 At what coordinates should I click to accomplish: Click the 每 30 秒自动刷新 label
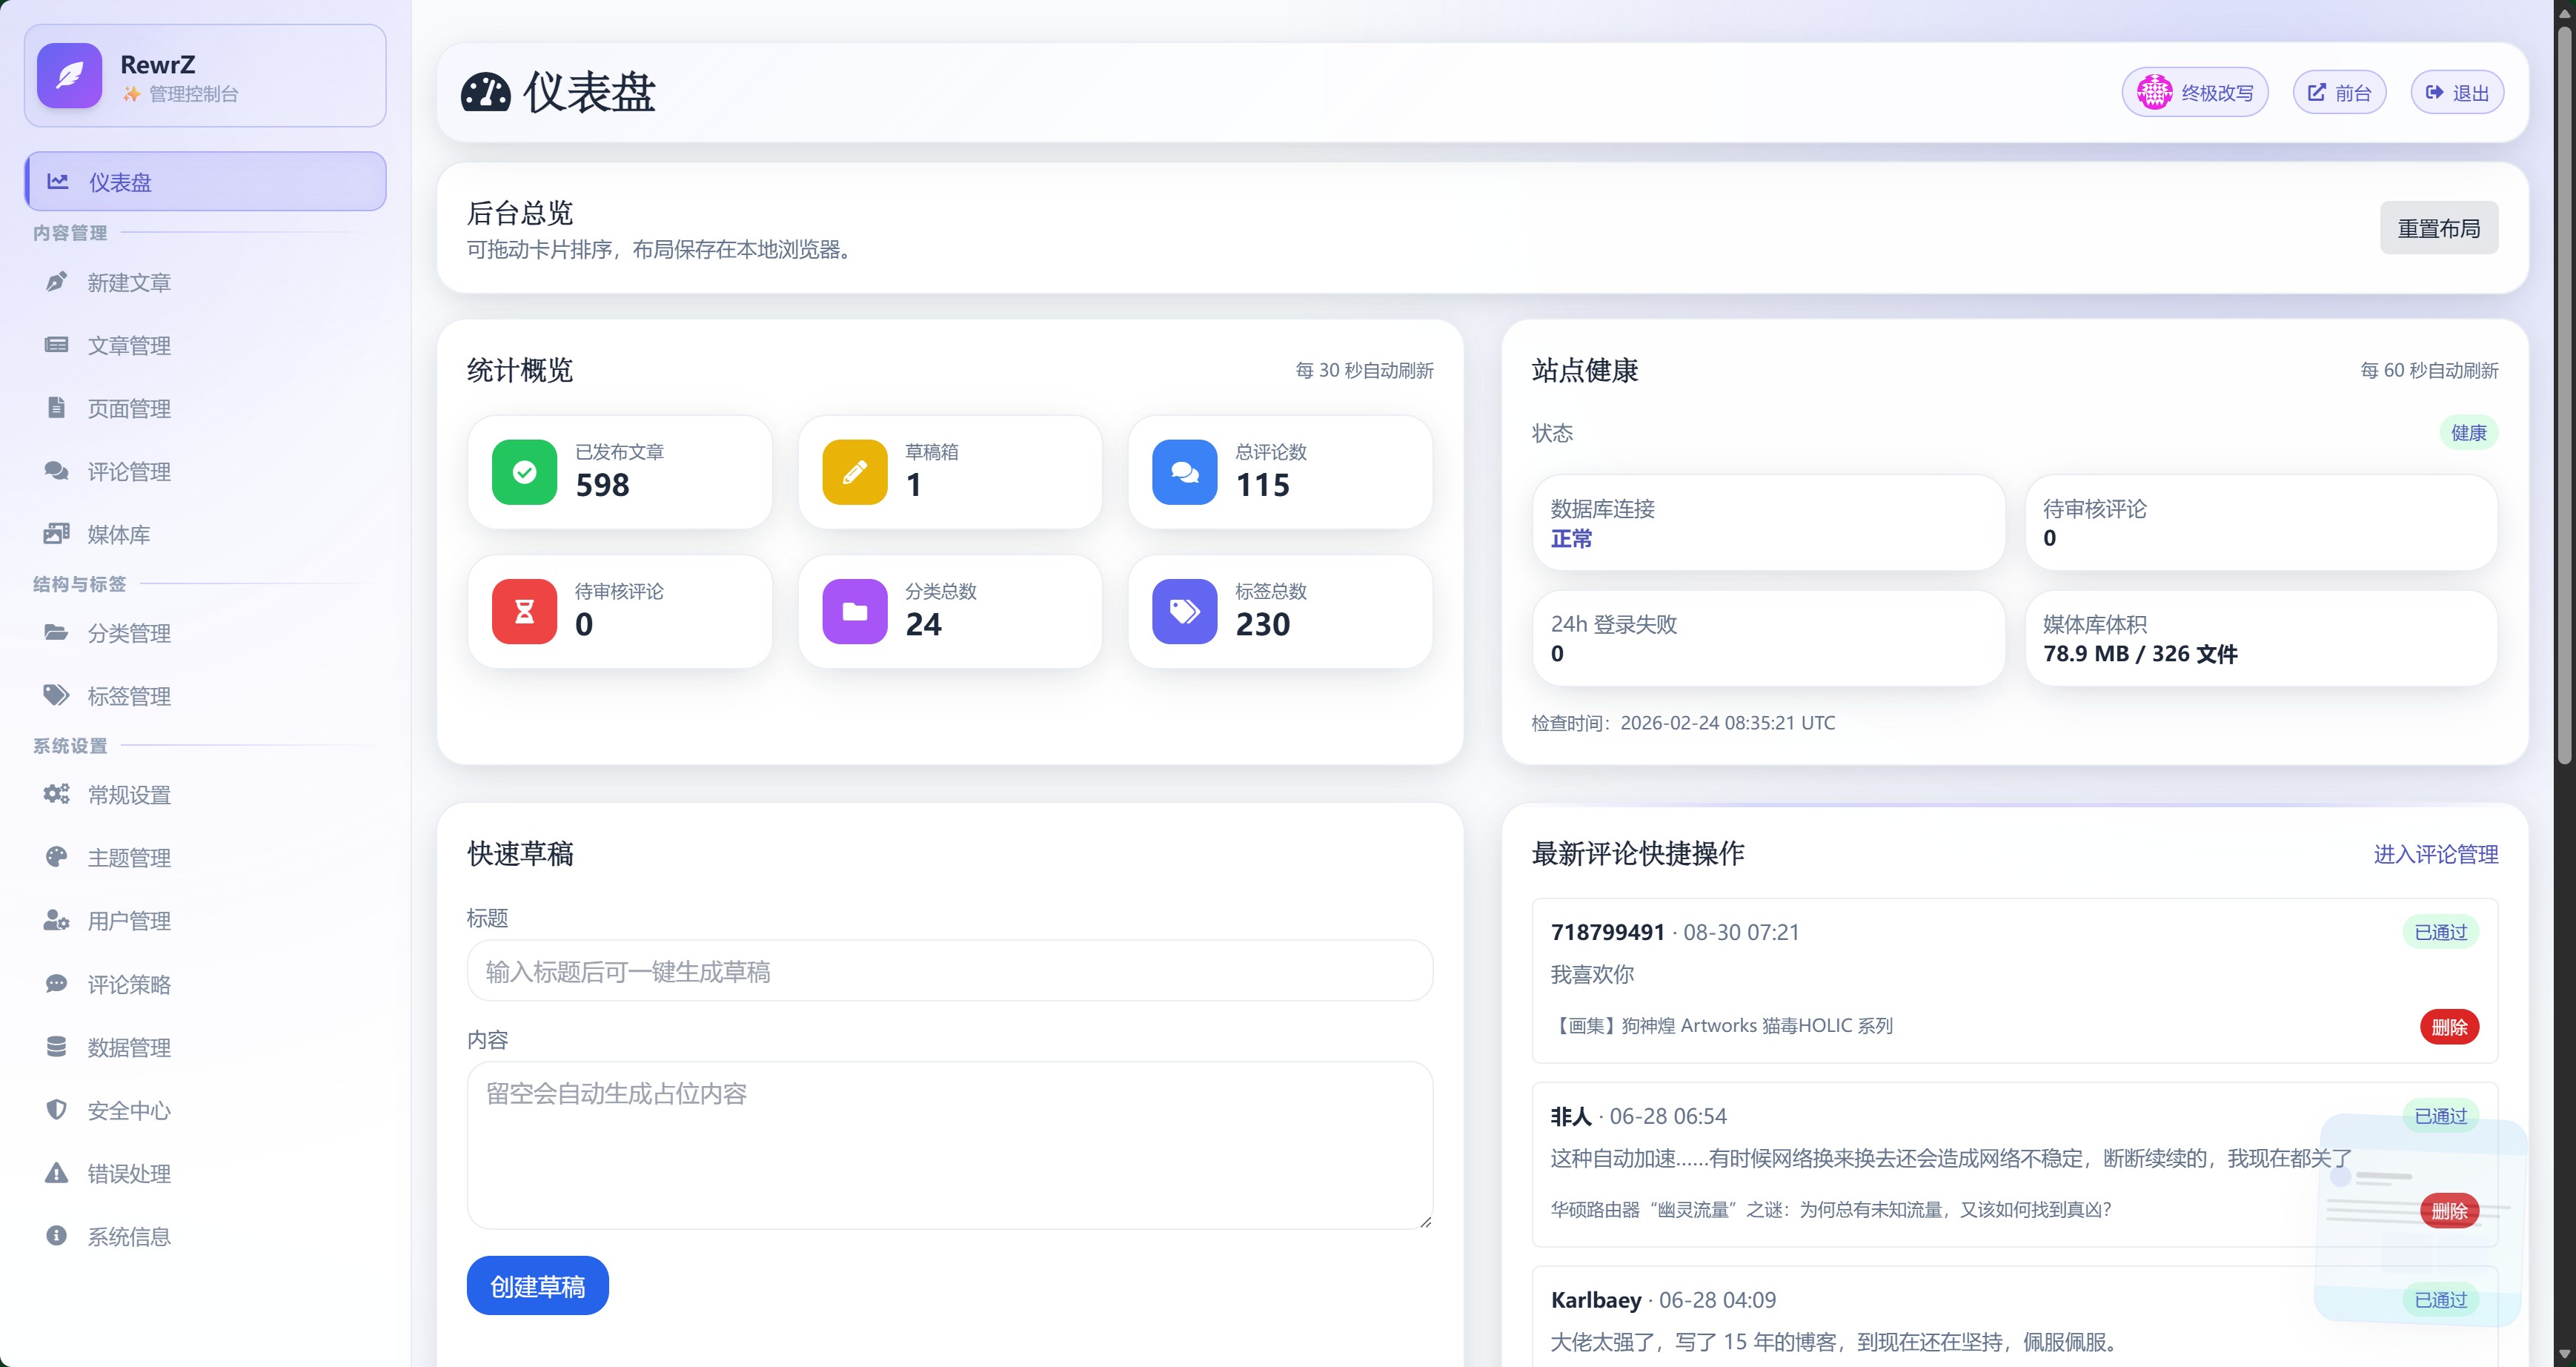(x=1364, y=370)
